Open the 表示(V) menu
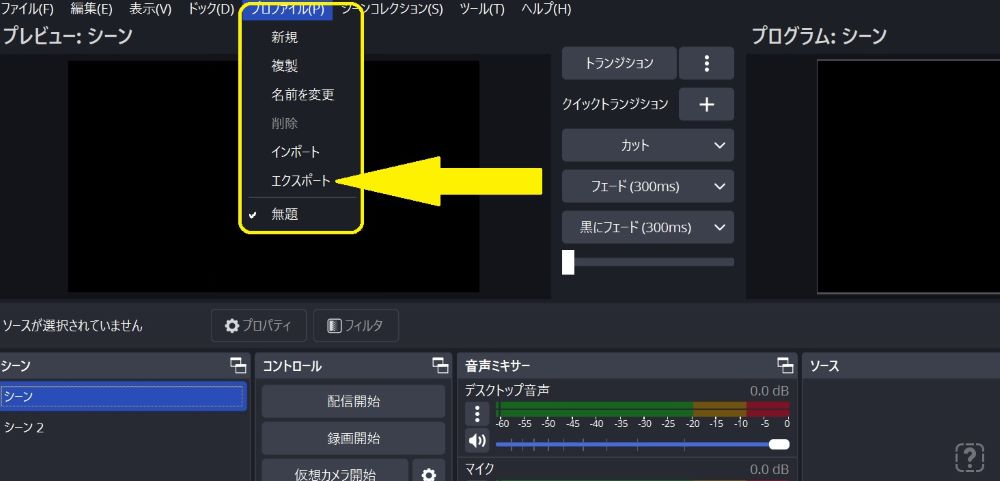The width and height of the screenshot is (1000, 481). [x=150, y=9]
